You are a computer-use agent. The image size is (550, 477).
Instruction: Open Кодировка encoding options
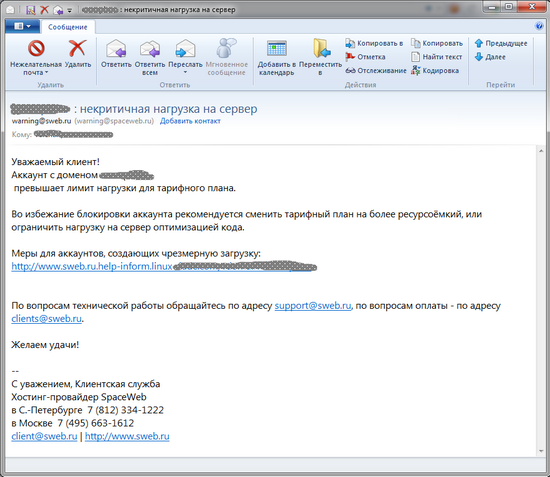click(435, 70)
